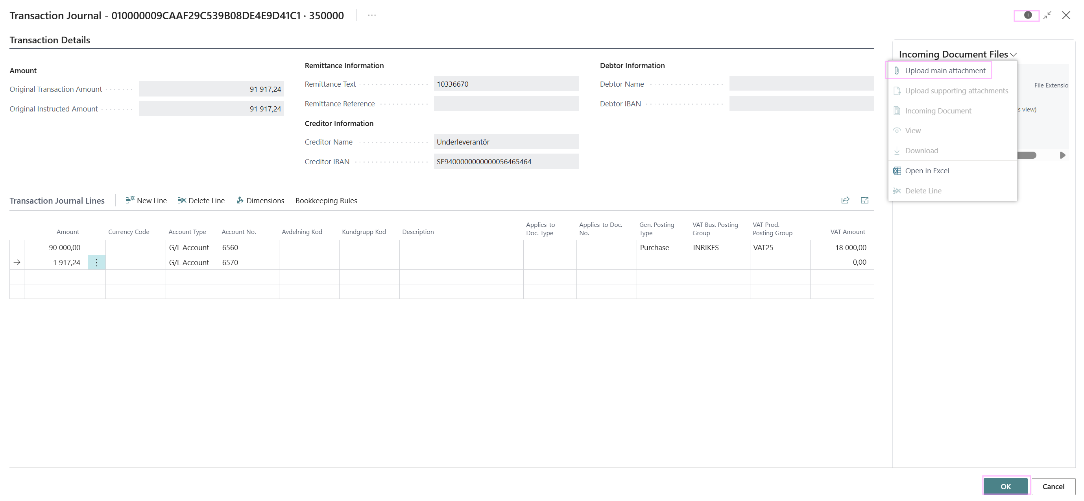The height and width of the screenshot is (501, 1084).
Task: Click the Account Type column header
Action: [x=188, y=232]
